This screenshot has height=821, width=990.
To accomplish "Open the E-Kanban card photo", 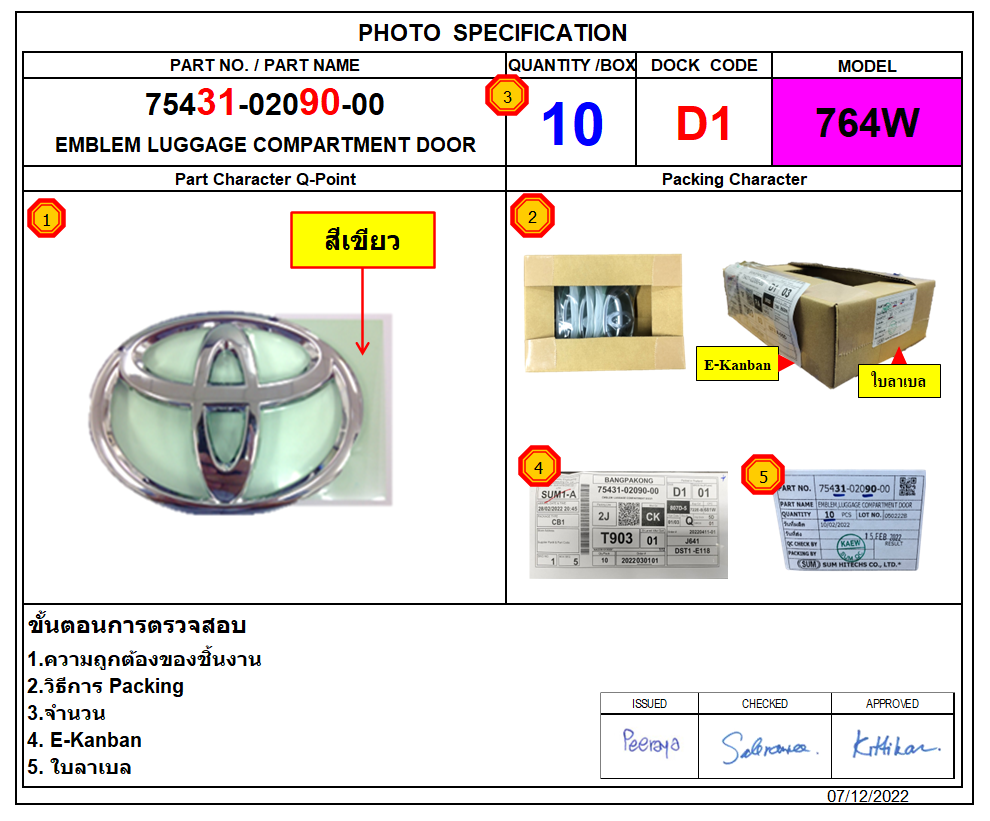I will tap(629, 525).
